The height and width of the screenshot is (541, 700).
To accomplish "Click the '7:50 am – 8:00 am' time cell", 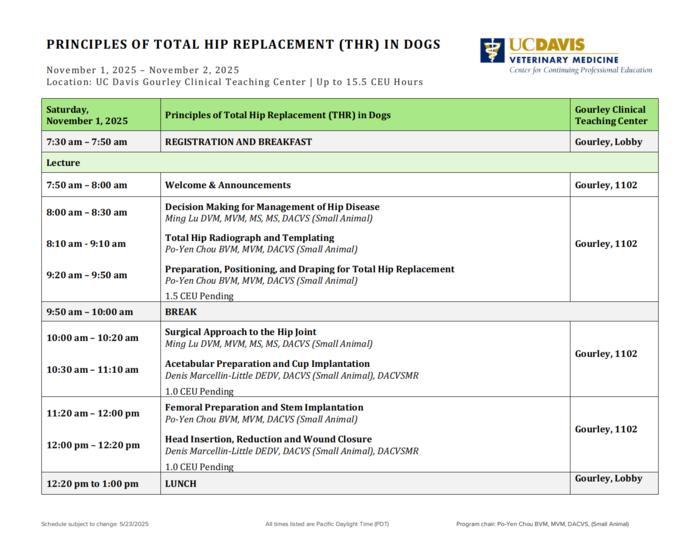I will tap(101, 185).
